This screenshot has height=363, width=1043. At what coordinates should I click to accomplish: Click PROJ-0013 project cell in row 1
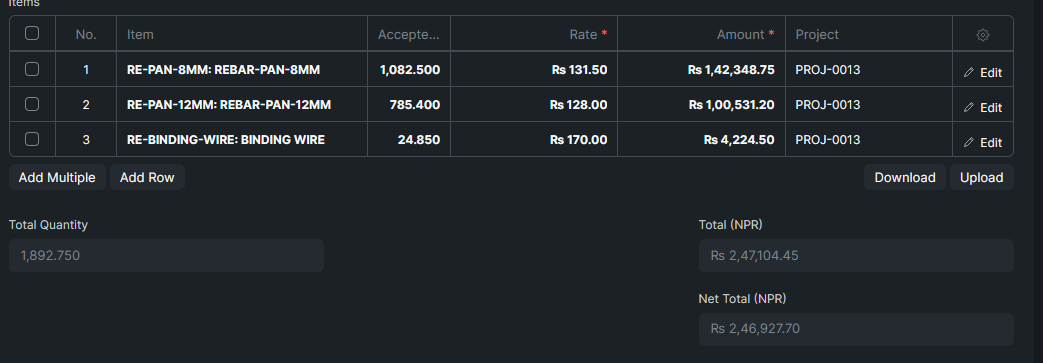point(869,69)
